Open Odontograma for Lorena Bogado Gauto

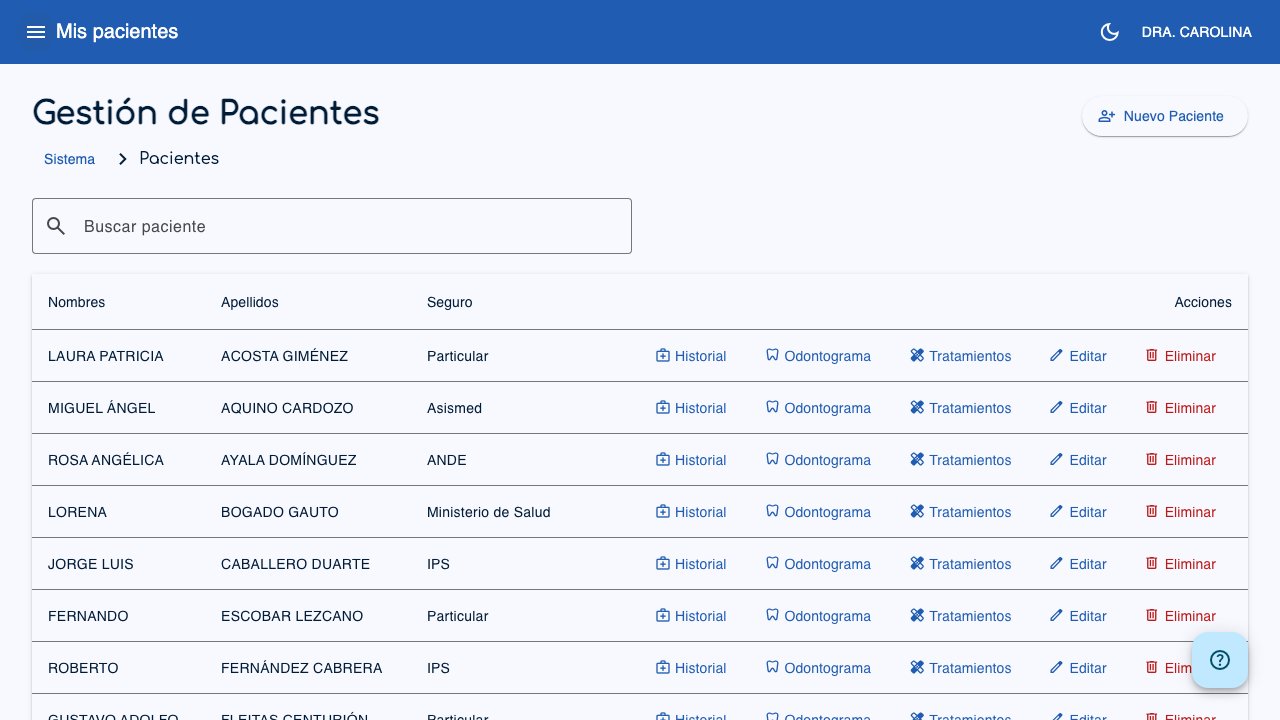(818, 512)
